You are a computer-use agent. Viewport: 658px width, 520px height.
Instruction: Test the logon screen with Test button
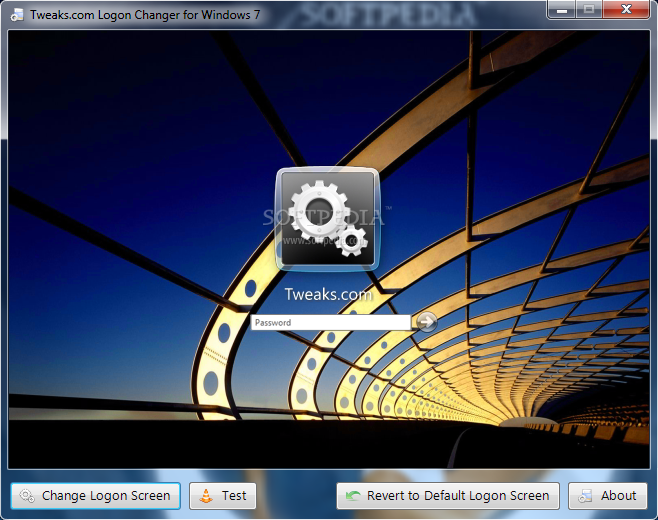tap(222, 496)
